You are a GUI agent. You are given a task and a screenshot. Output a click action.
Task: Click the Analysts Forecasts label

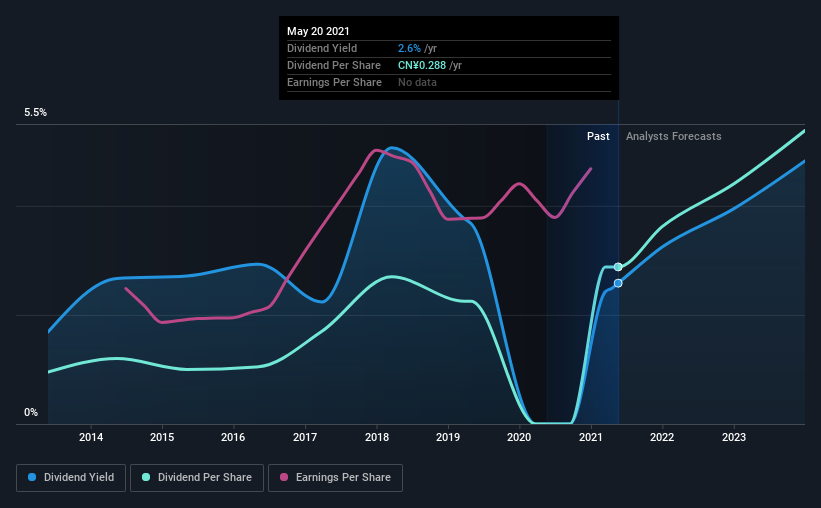point(673,136)
